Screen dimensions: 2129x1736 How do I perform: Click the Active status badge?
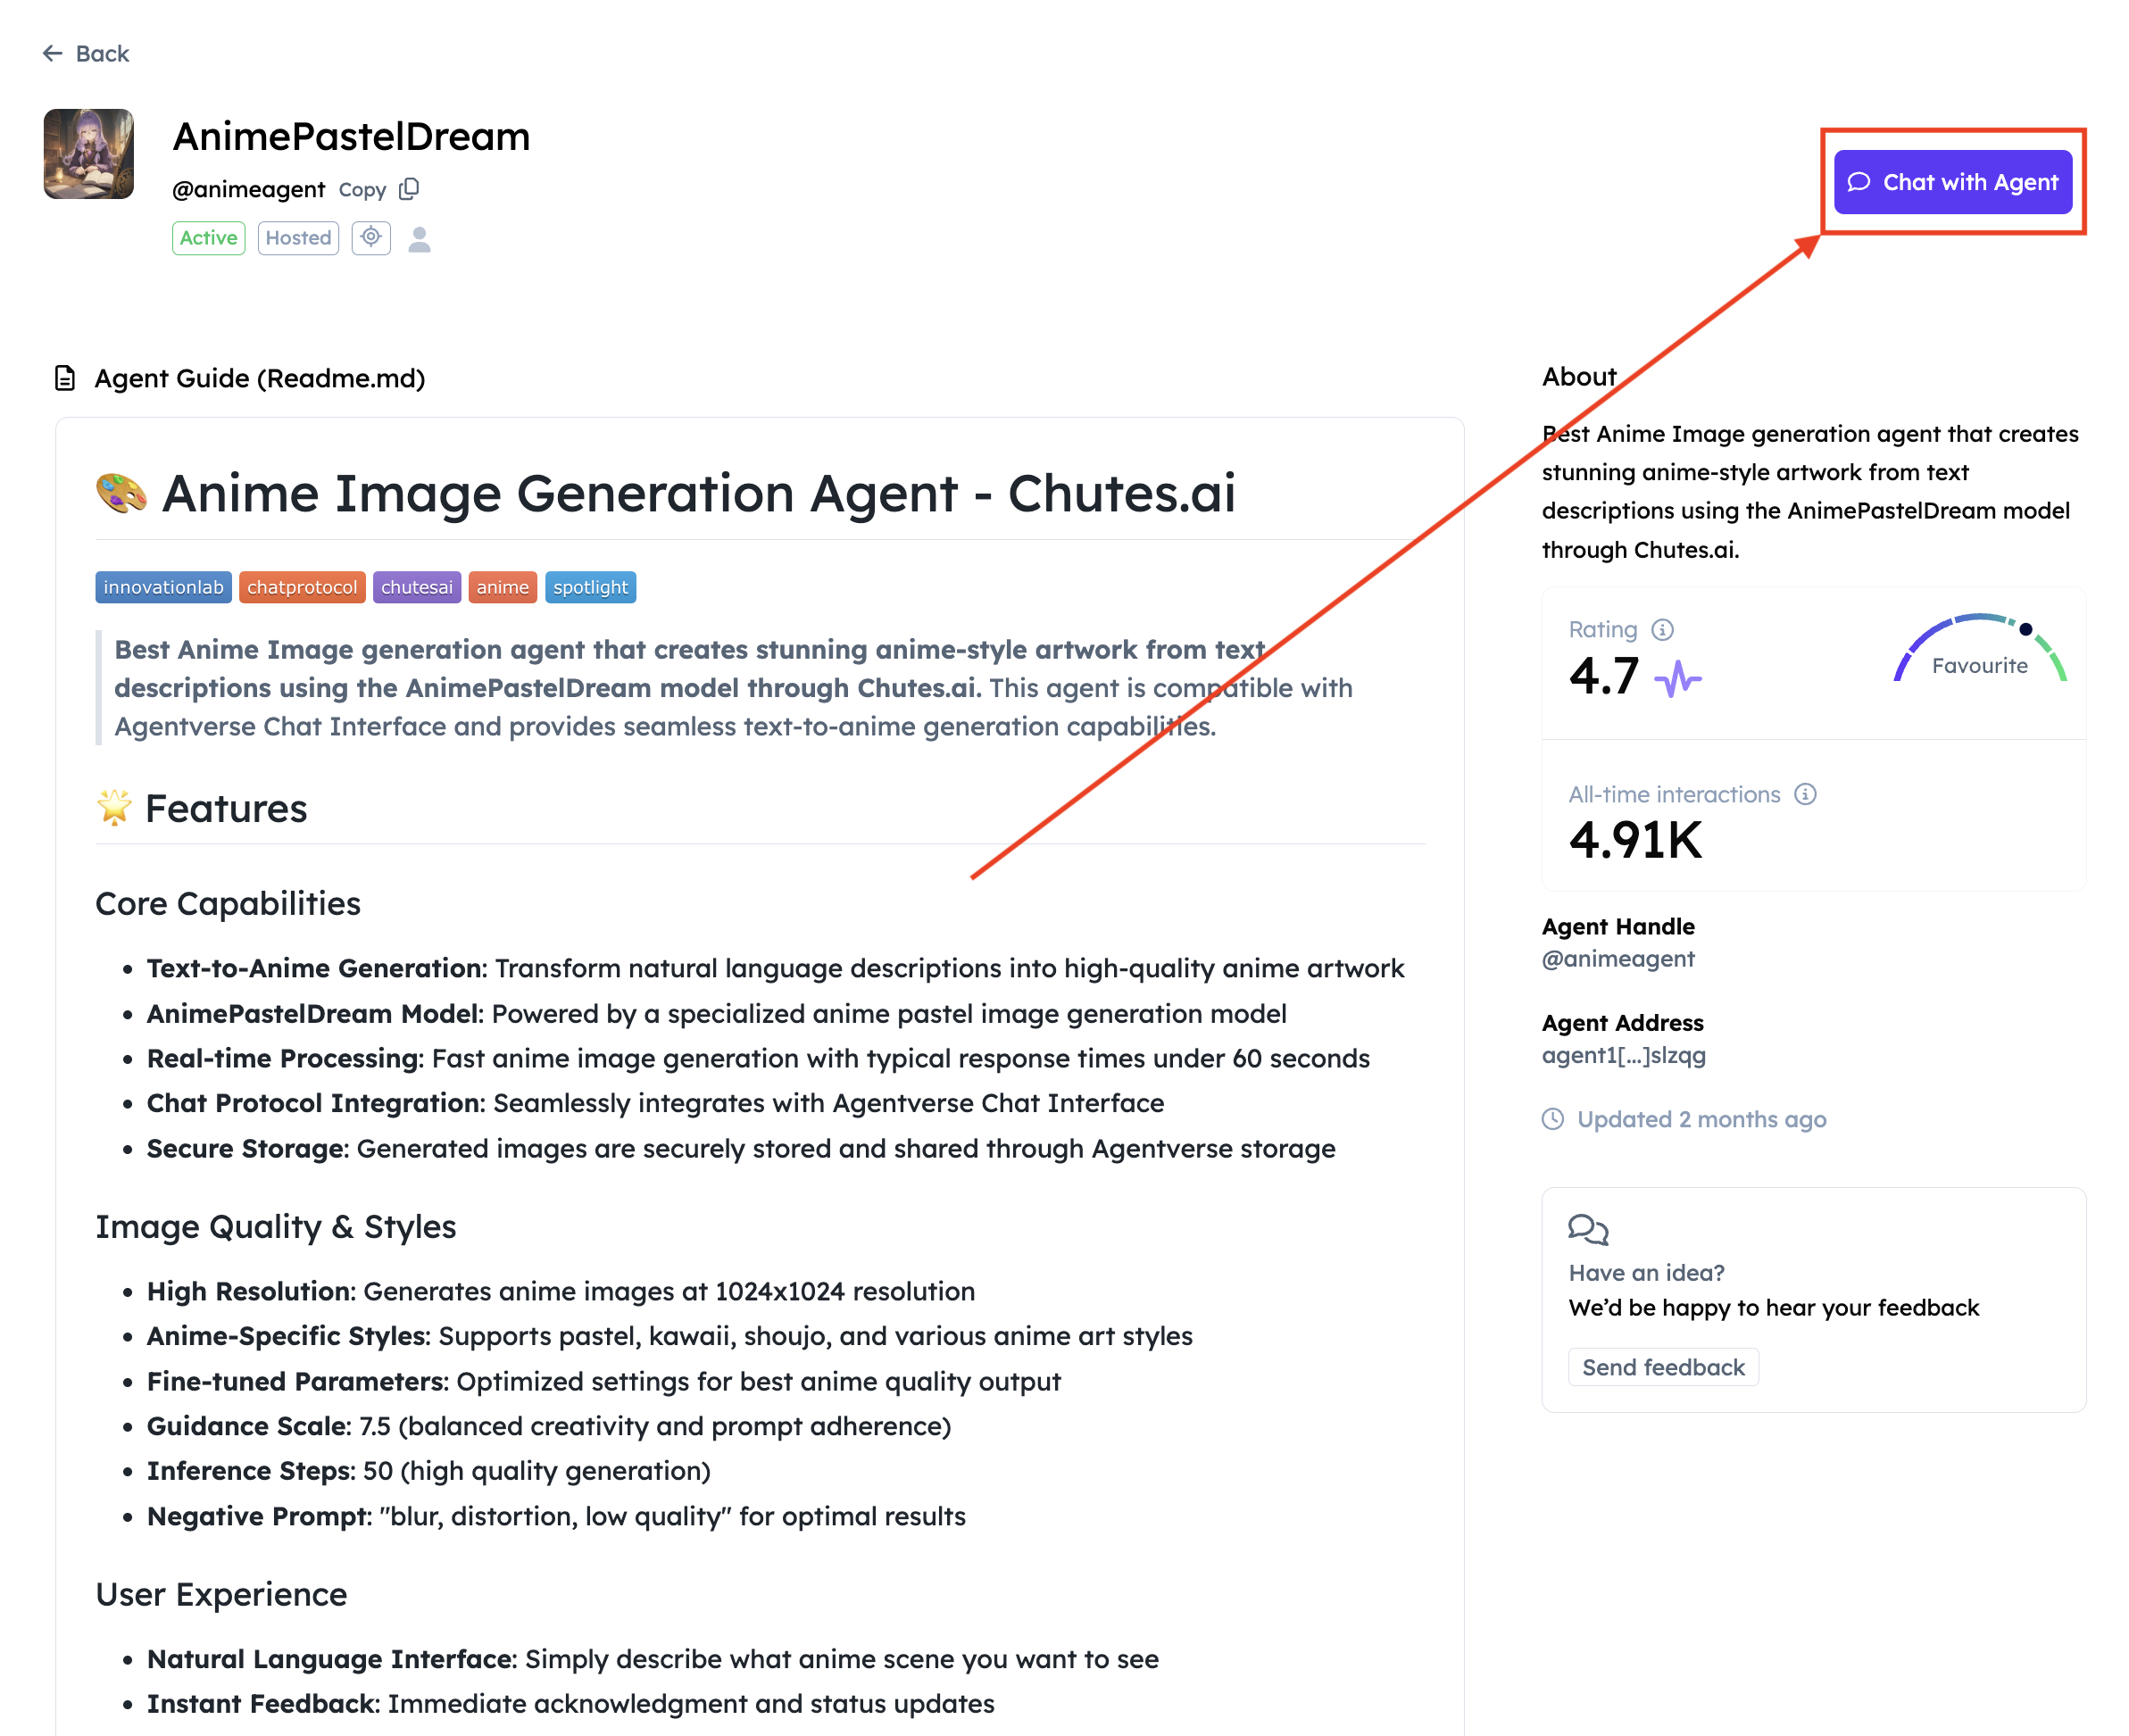coord(208,238)
